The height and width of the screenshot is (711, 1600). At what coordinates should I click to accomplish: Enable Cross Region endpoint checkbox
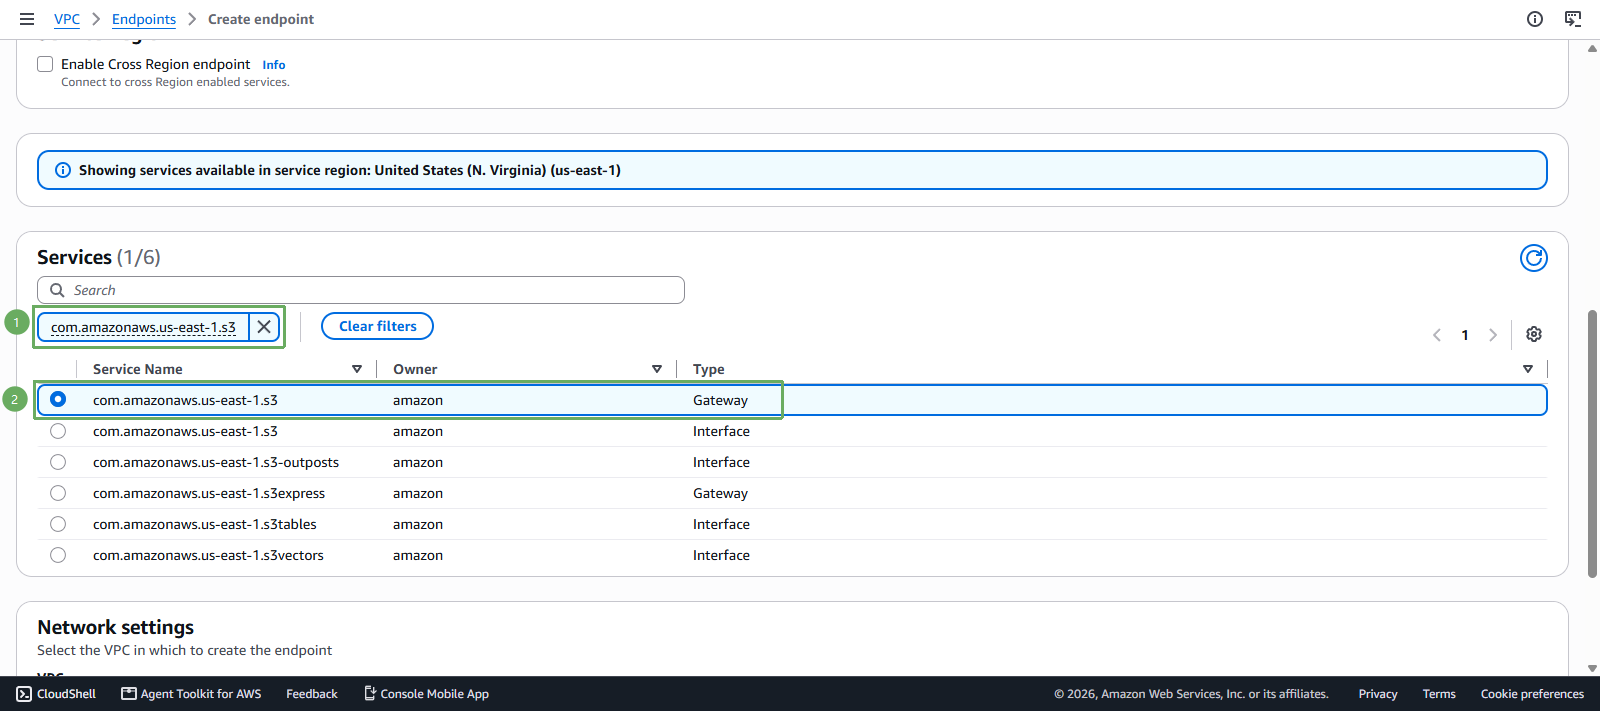(45, 64)
